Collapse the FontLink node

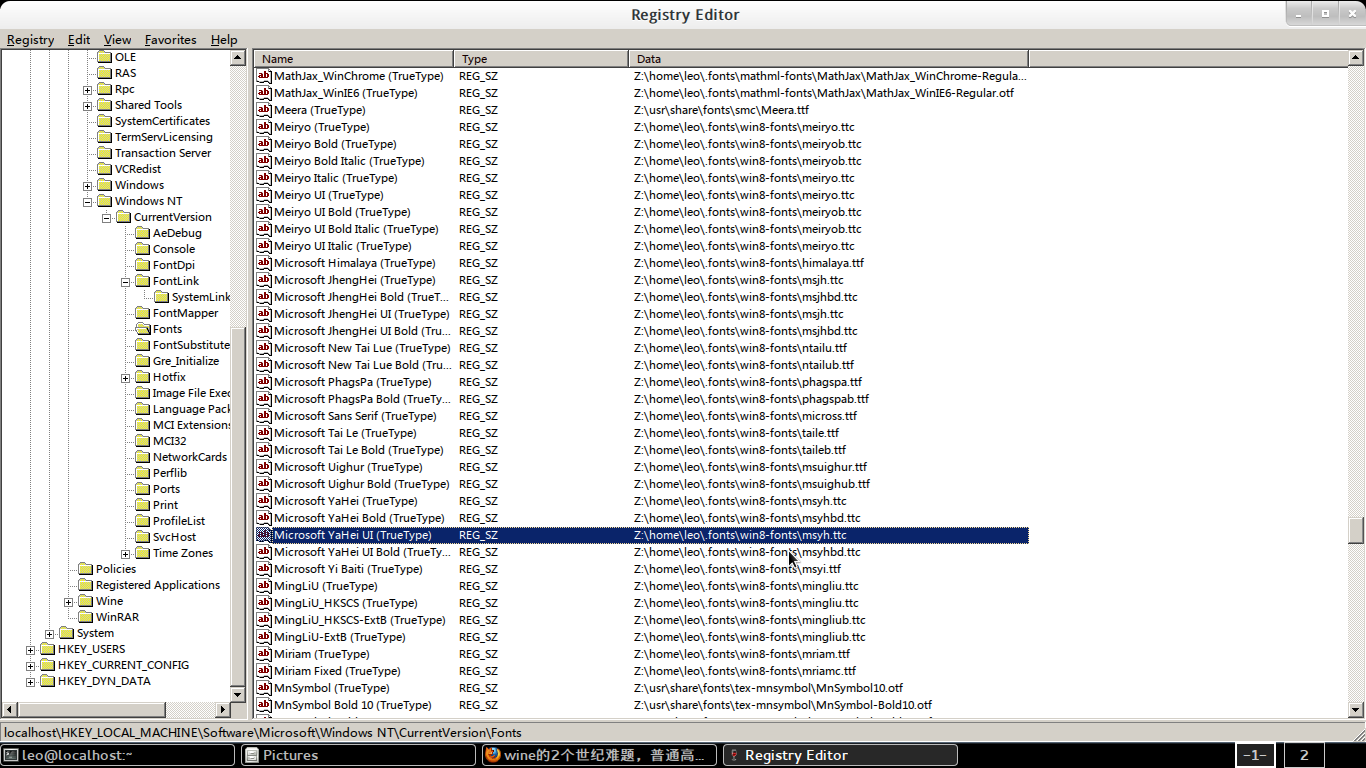[x=126, y=281]
